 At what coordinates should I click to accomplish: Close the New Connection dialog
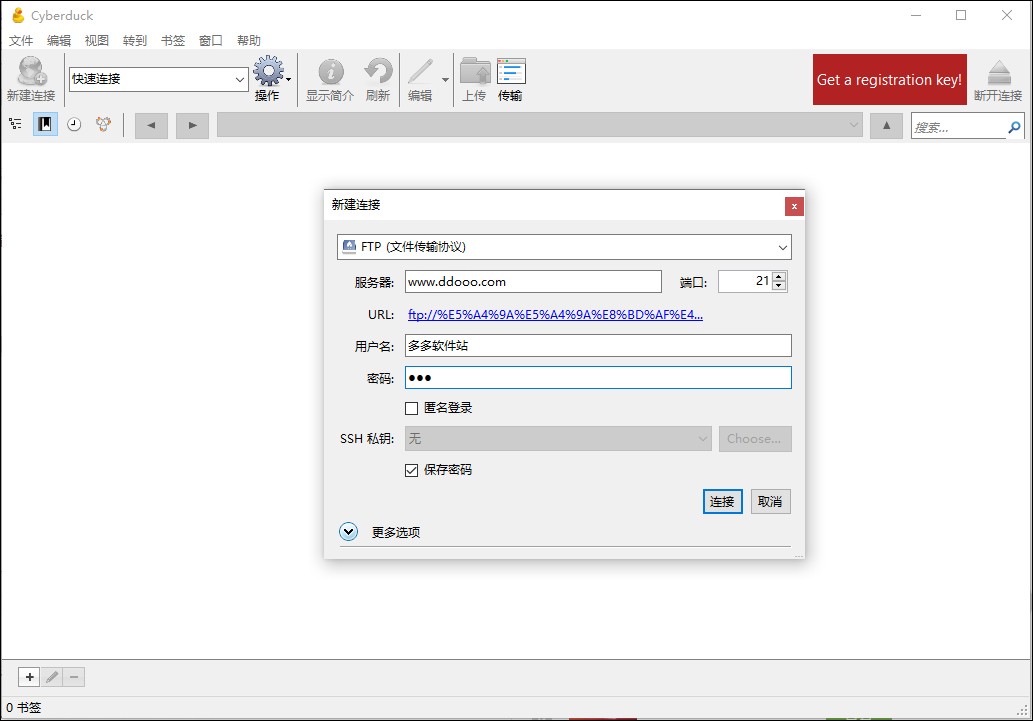(794, 206)
